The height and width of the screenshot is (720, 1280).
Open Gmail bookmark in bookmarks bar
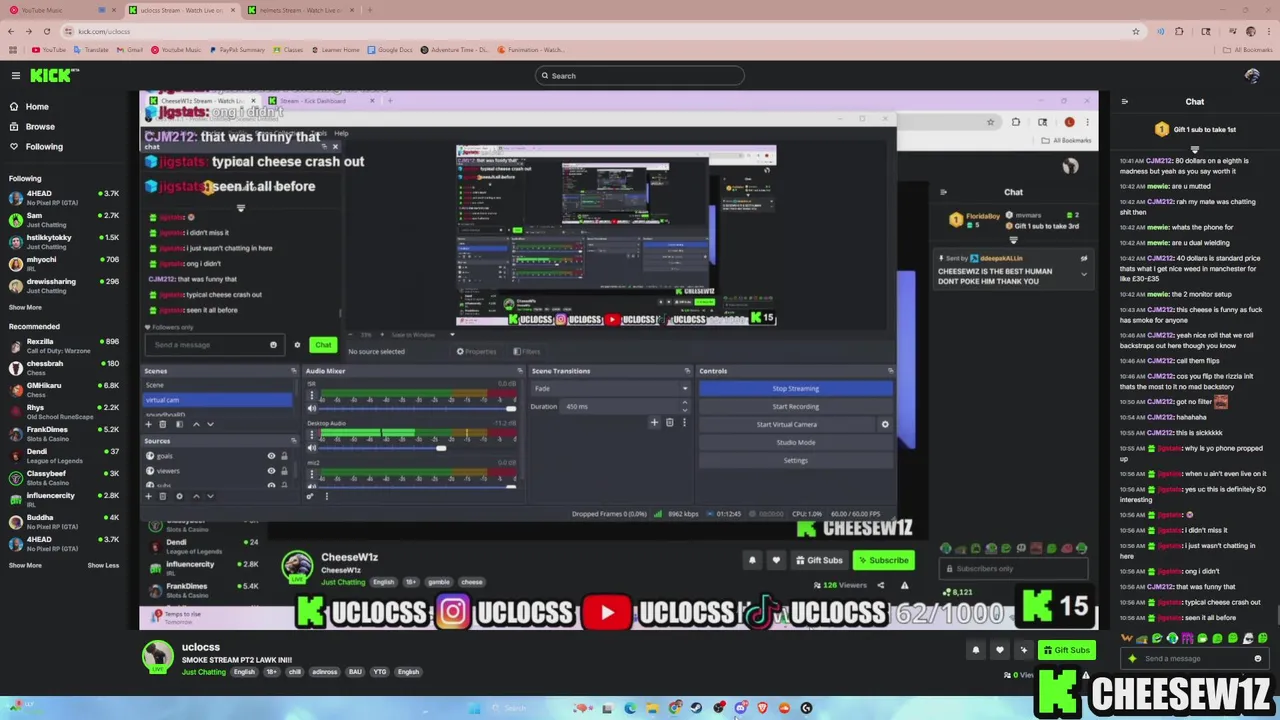[130, 50]
